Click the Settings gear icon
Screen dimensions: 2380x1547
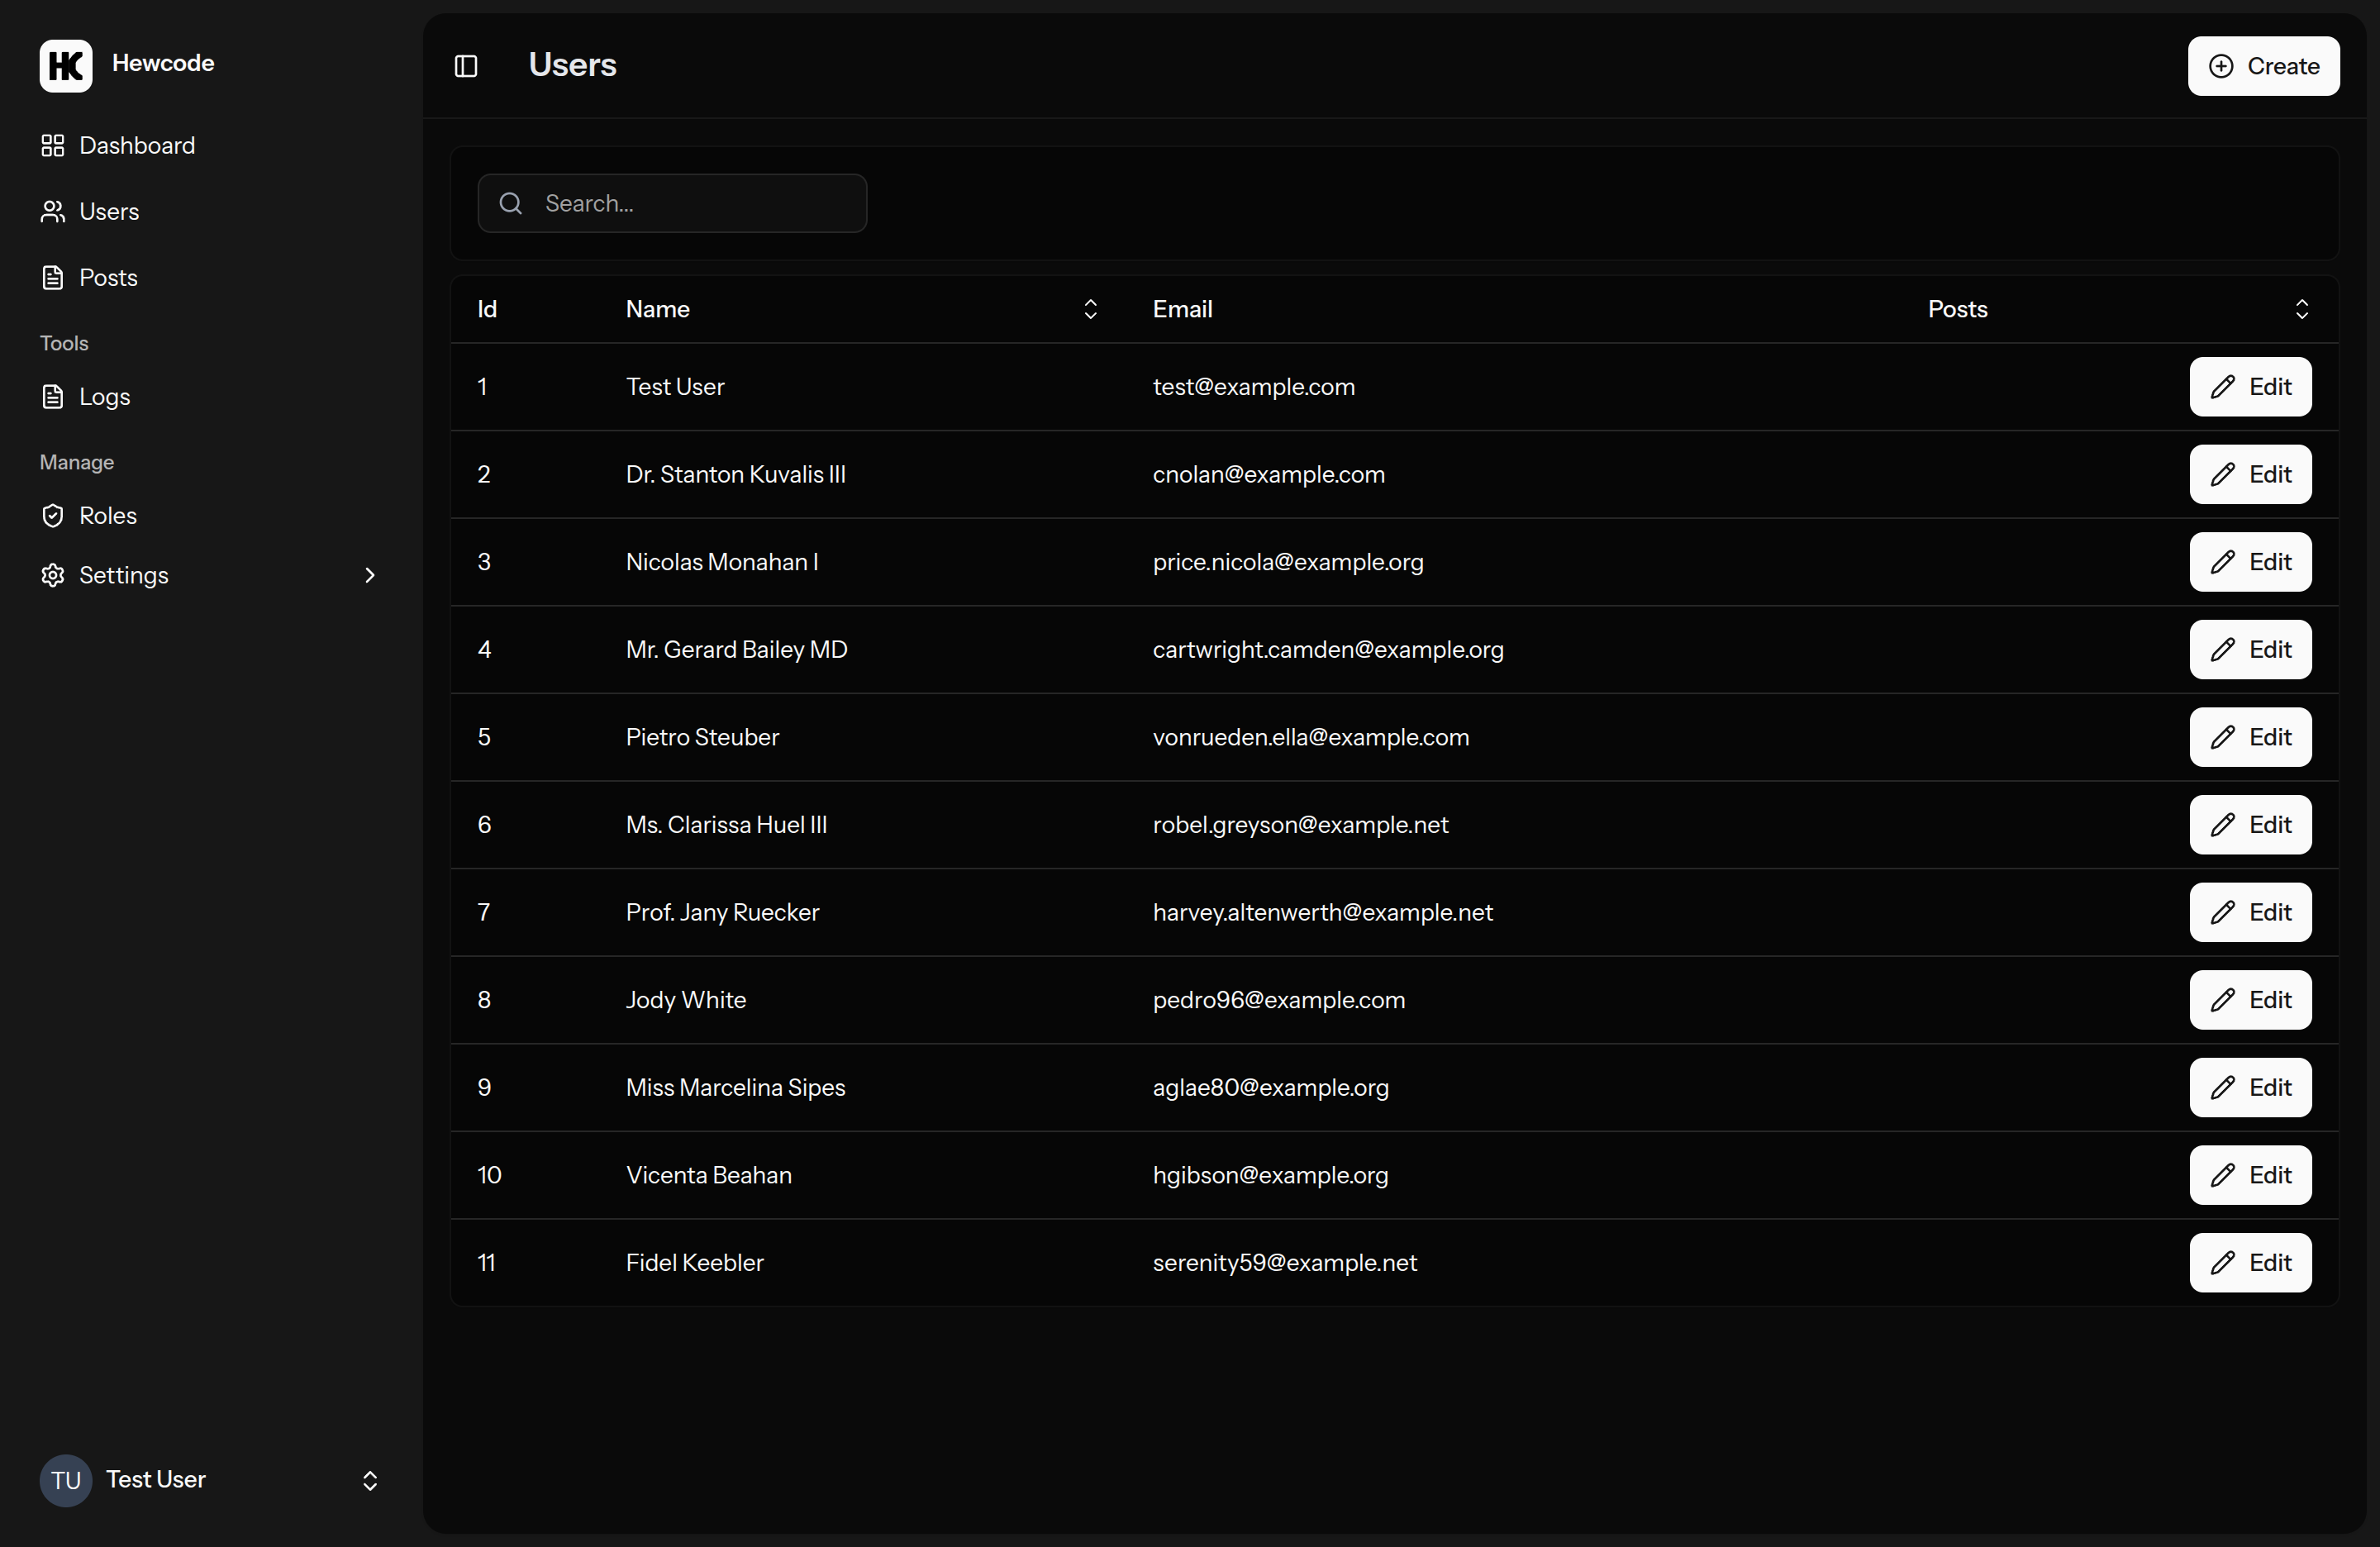(53, 575)
